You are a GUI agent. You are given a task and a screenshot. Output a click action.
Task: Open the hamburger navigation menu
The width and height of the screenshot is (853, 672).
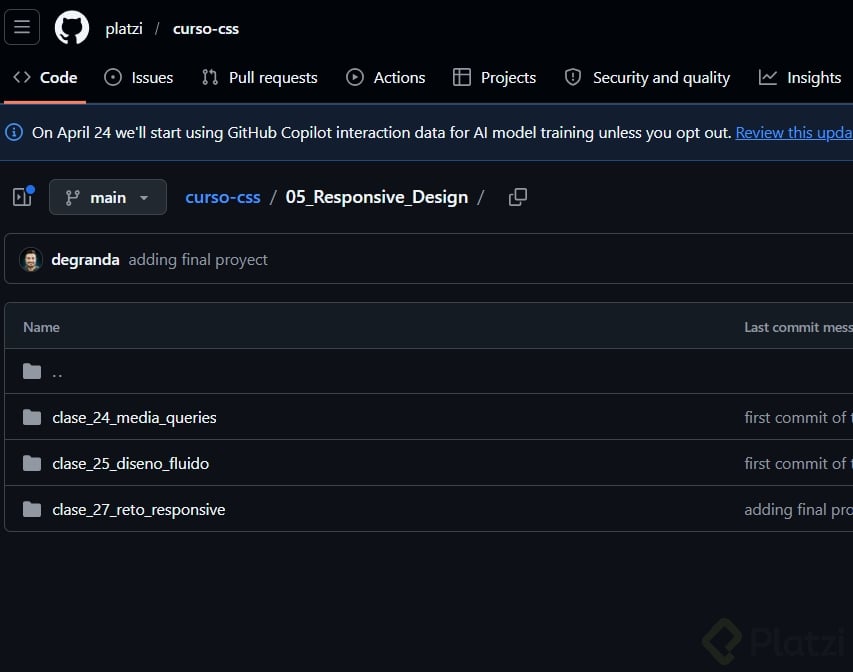(x=22, y=28)
